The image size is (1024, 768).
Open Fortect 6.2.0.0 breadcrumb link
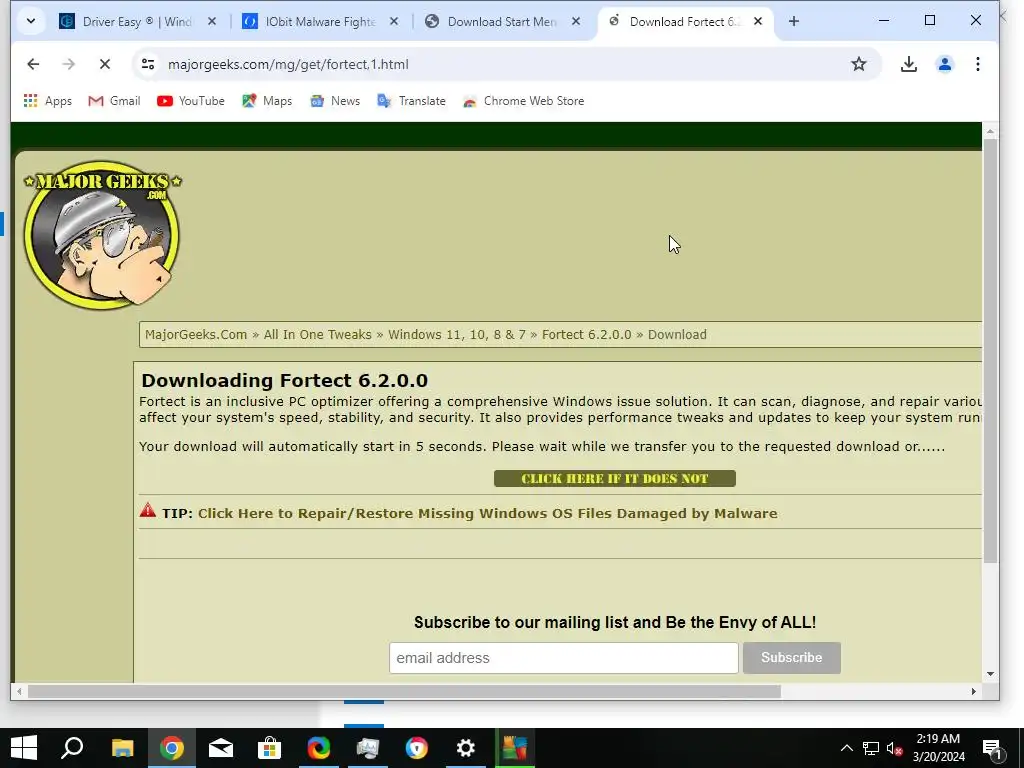[x=586, y=334]
